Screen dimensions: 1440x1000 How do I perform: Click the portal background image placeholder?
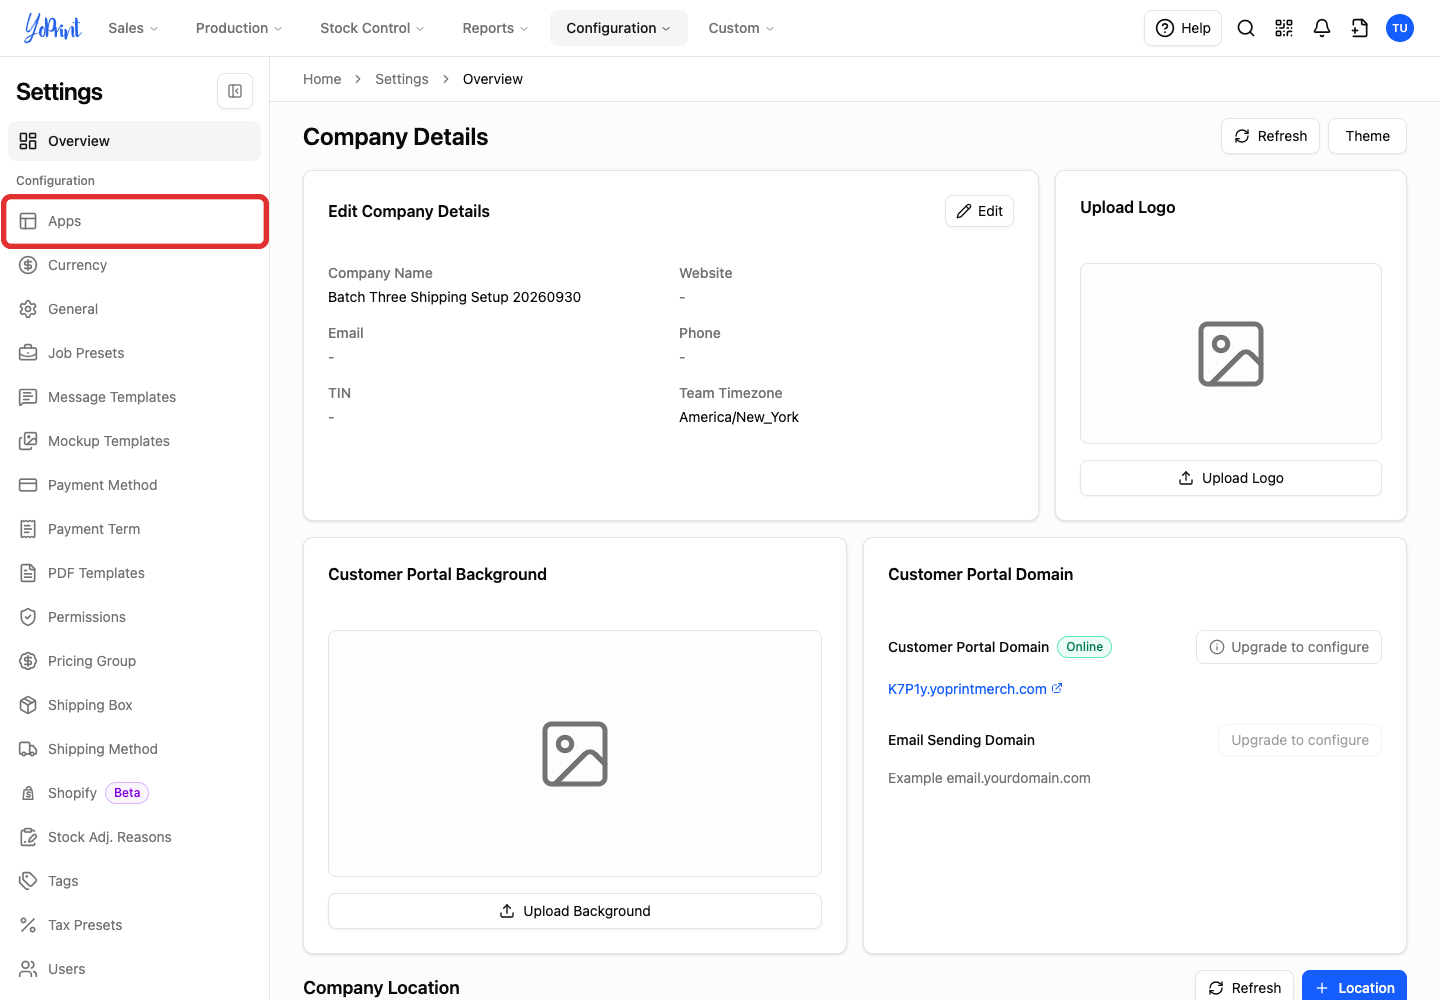(x=575, y=754)
